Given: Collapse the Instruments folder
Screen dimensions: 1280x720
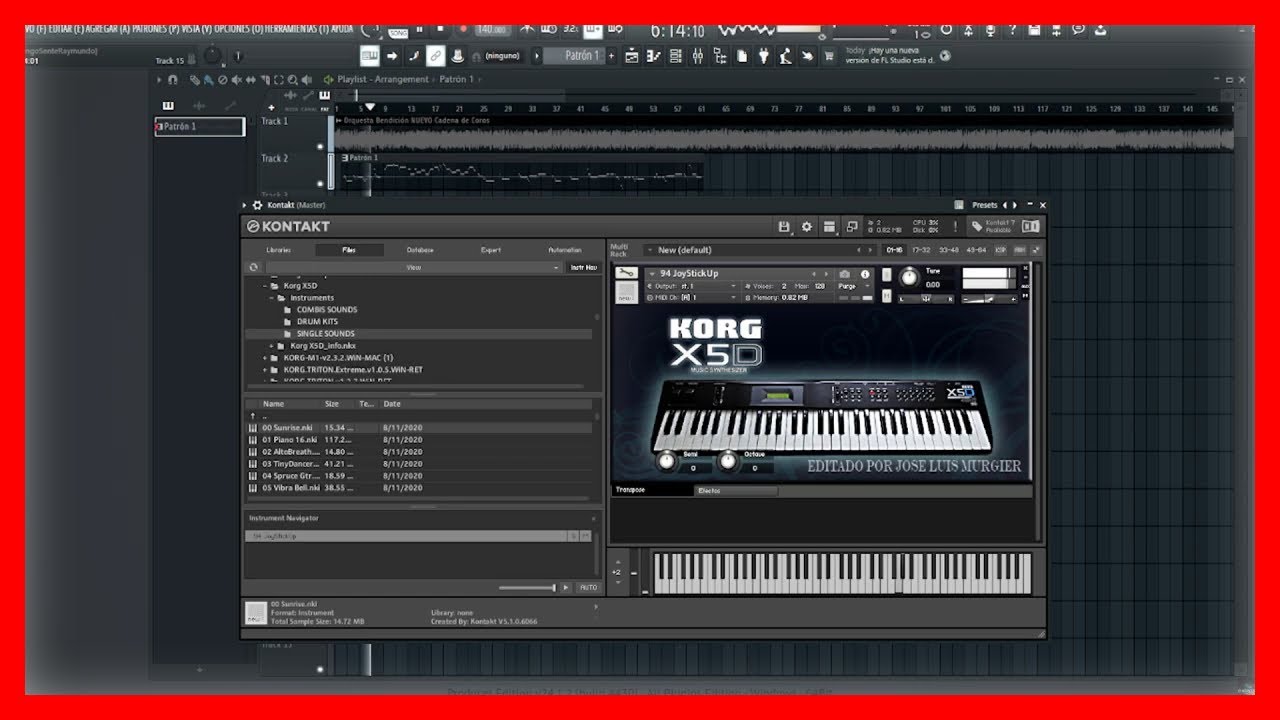Looking at the screenshot, I should 271,298.
